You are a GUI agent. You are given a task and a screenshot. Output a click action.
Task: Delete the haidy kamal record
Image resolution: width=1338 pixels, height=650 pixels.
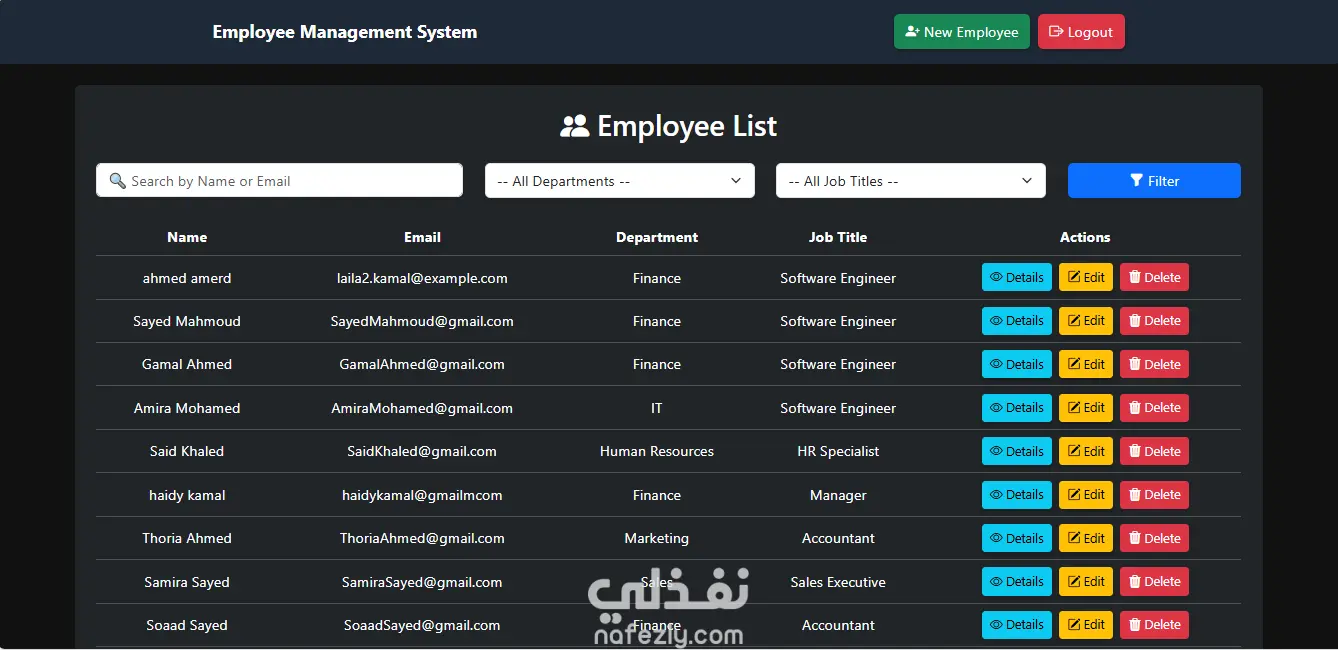(1154, 495)
